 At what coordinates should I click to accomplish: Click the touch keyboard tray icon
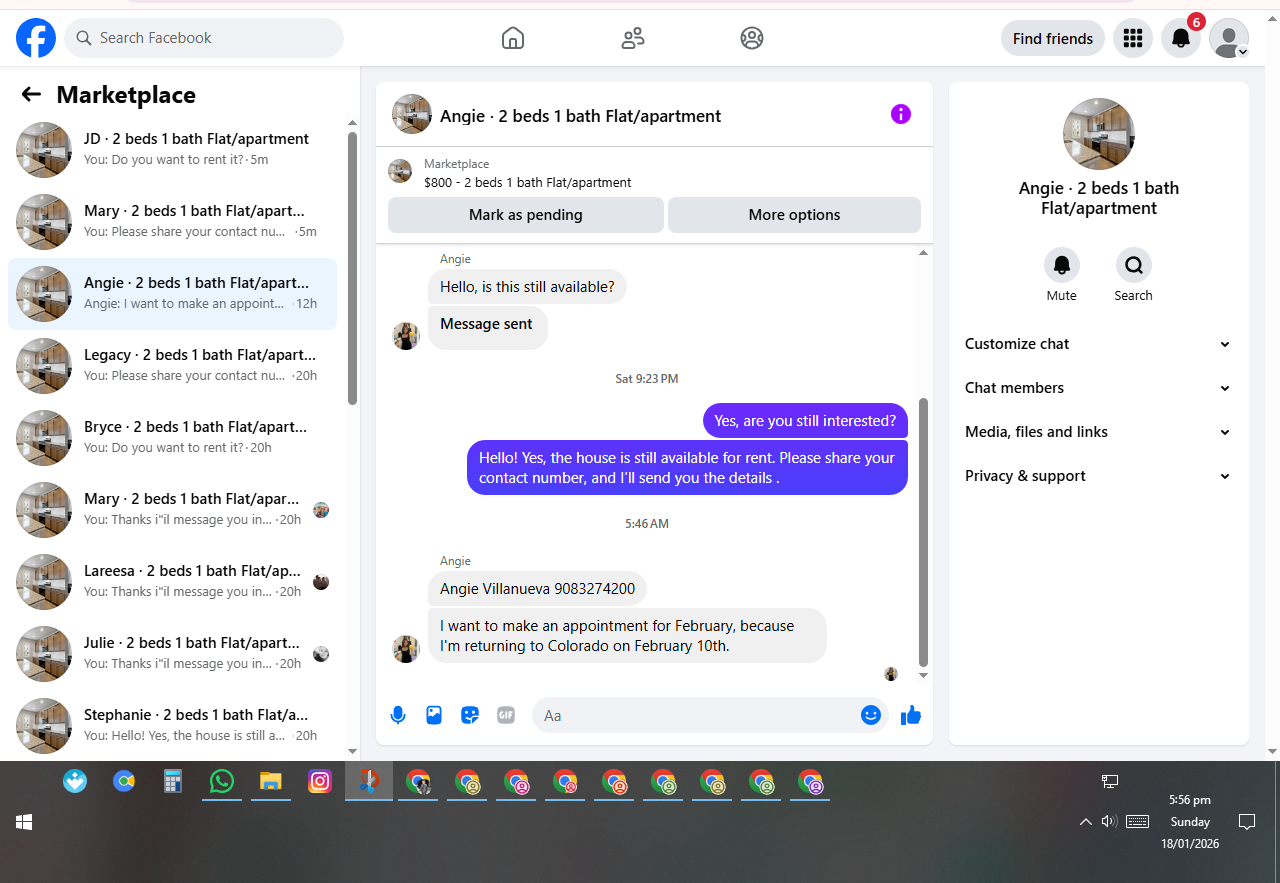1137,822
